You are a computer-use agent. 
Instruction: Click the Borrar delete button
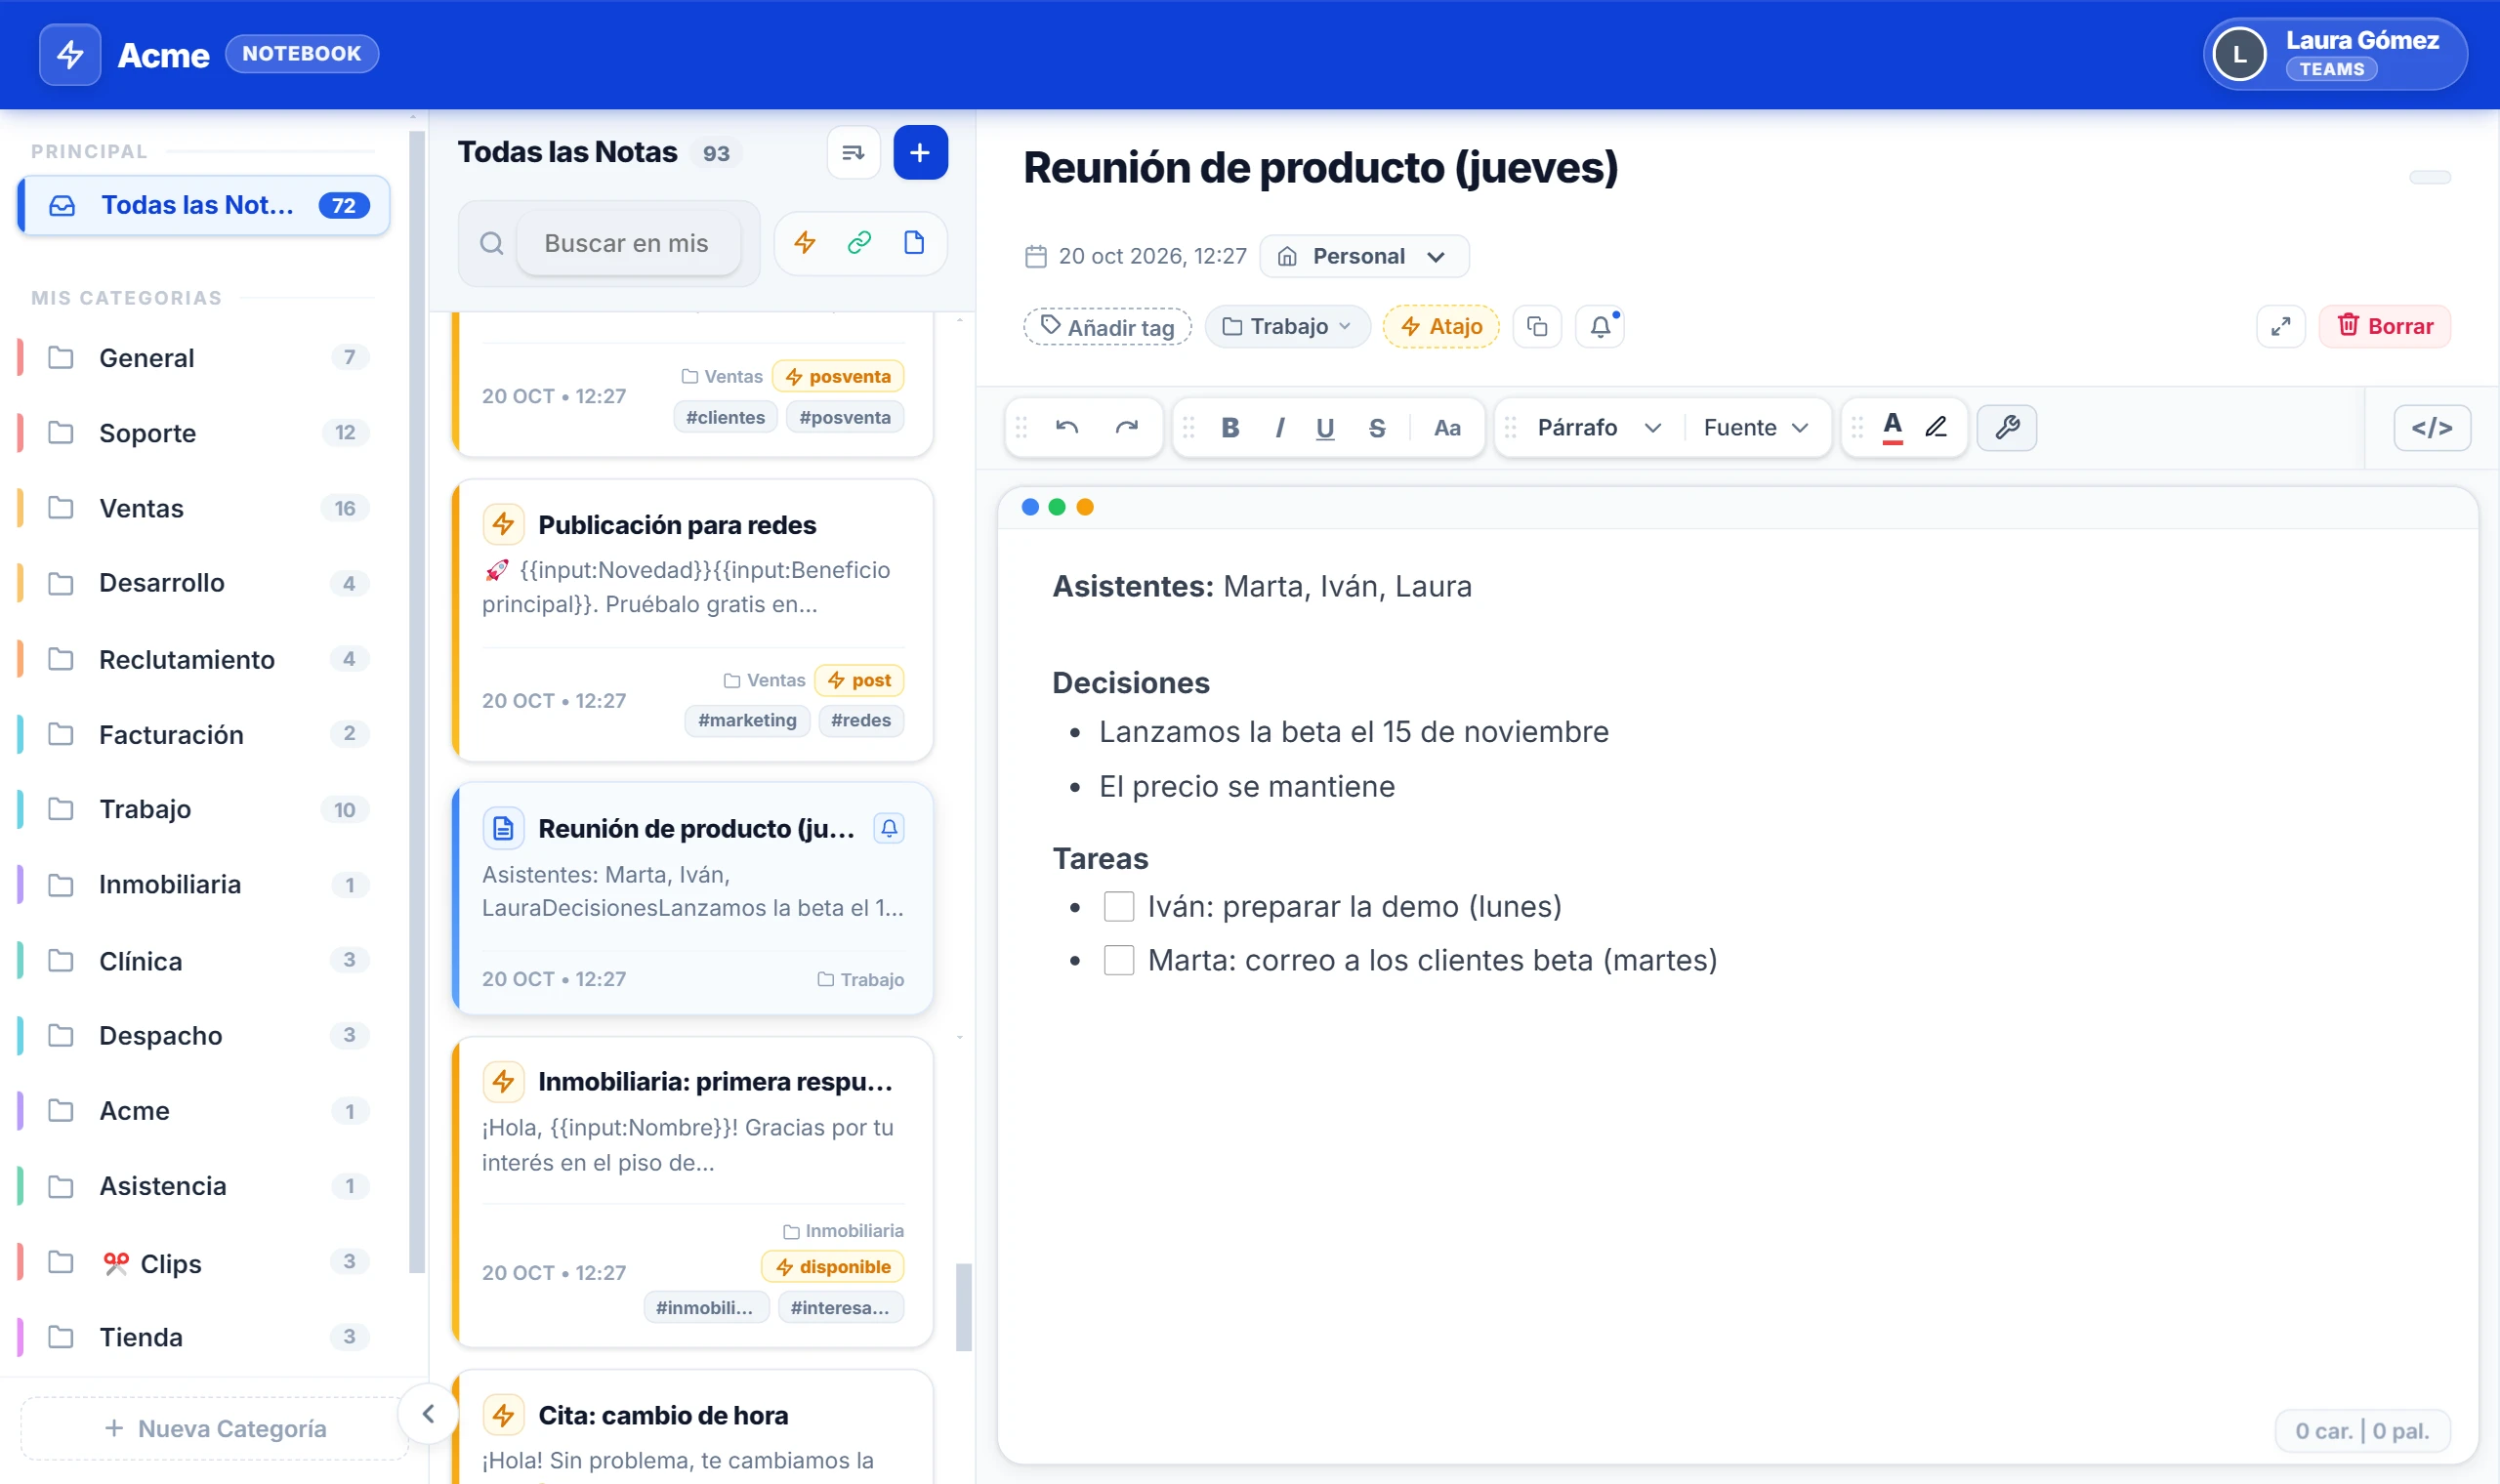tap(2384, 327)
